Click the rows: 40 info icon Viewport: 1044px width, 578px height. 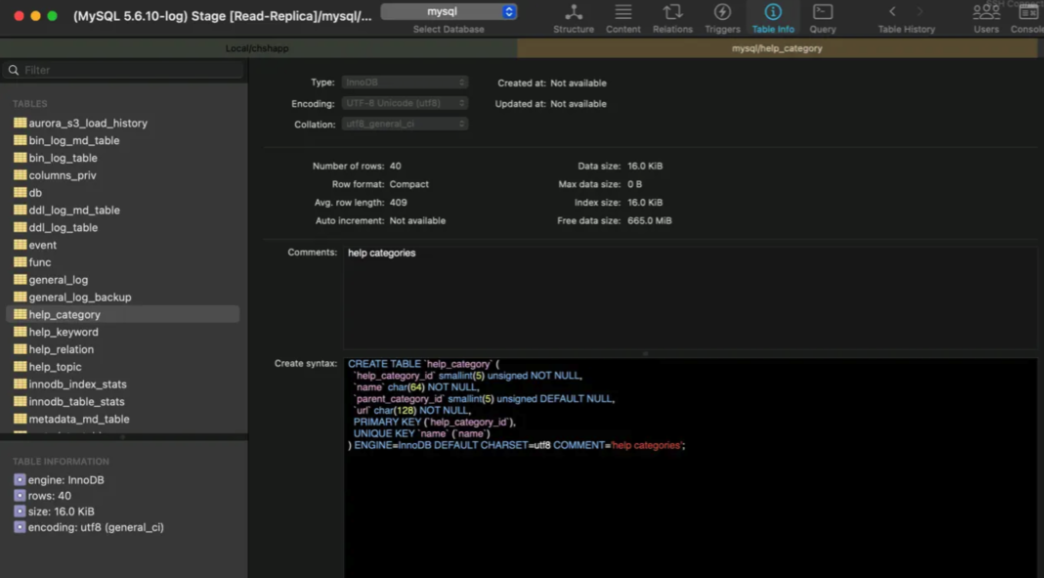(x=19, y=495)
